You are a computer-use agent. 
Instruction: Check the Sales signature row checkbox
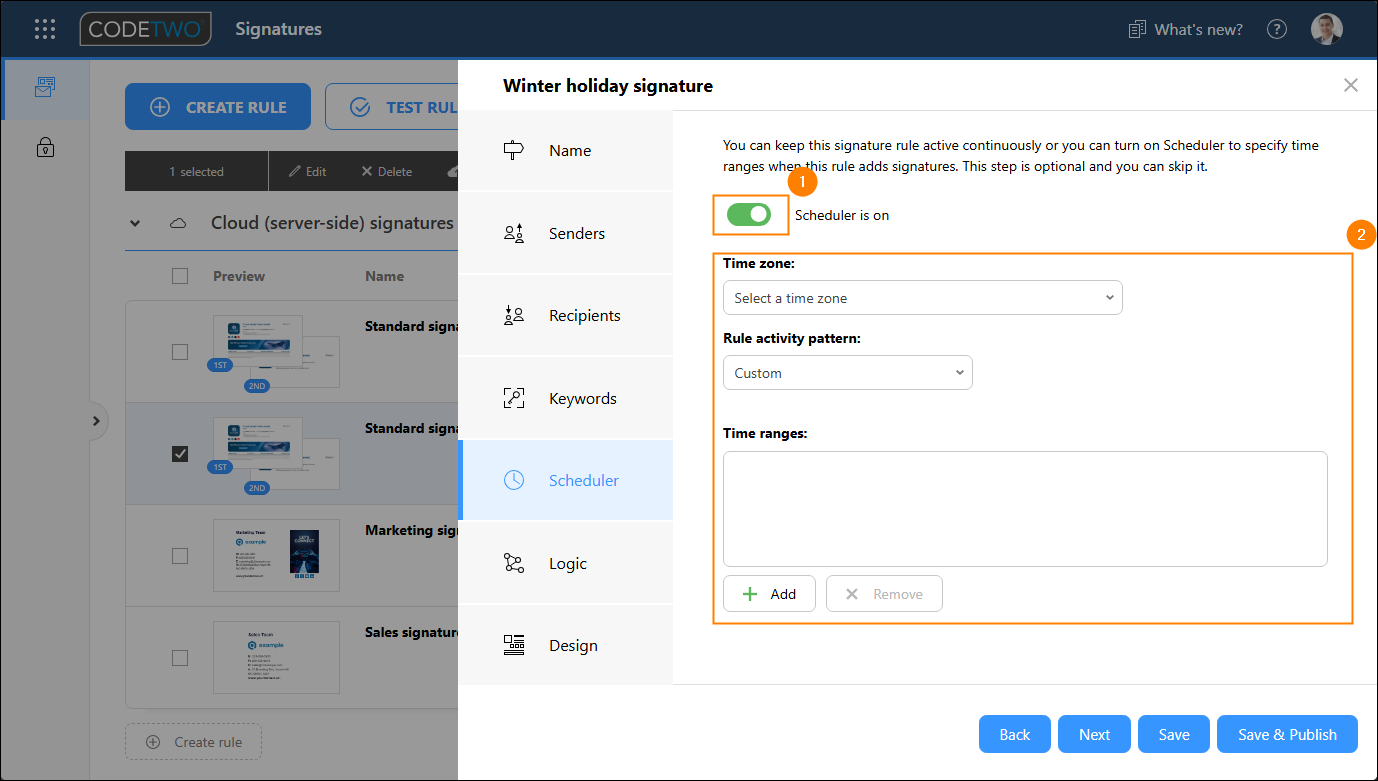click(x=180, y=658)
